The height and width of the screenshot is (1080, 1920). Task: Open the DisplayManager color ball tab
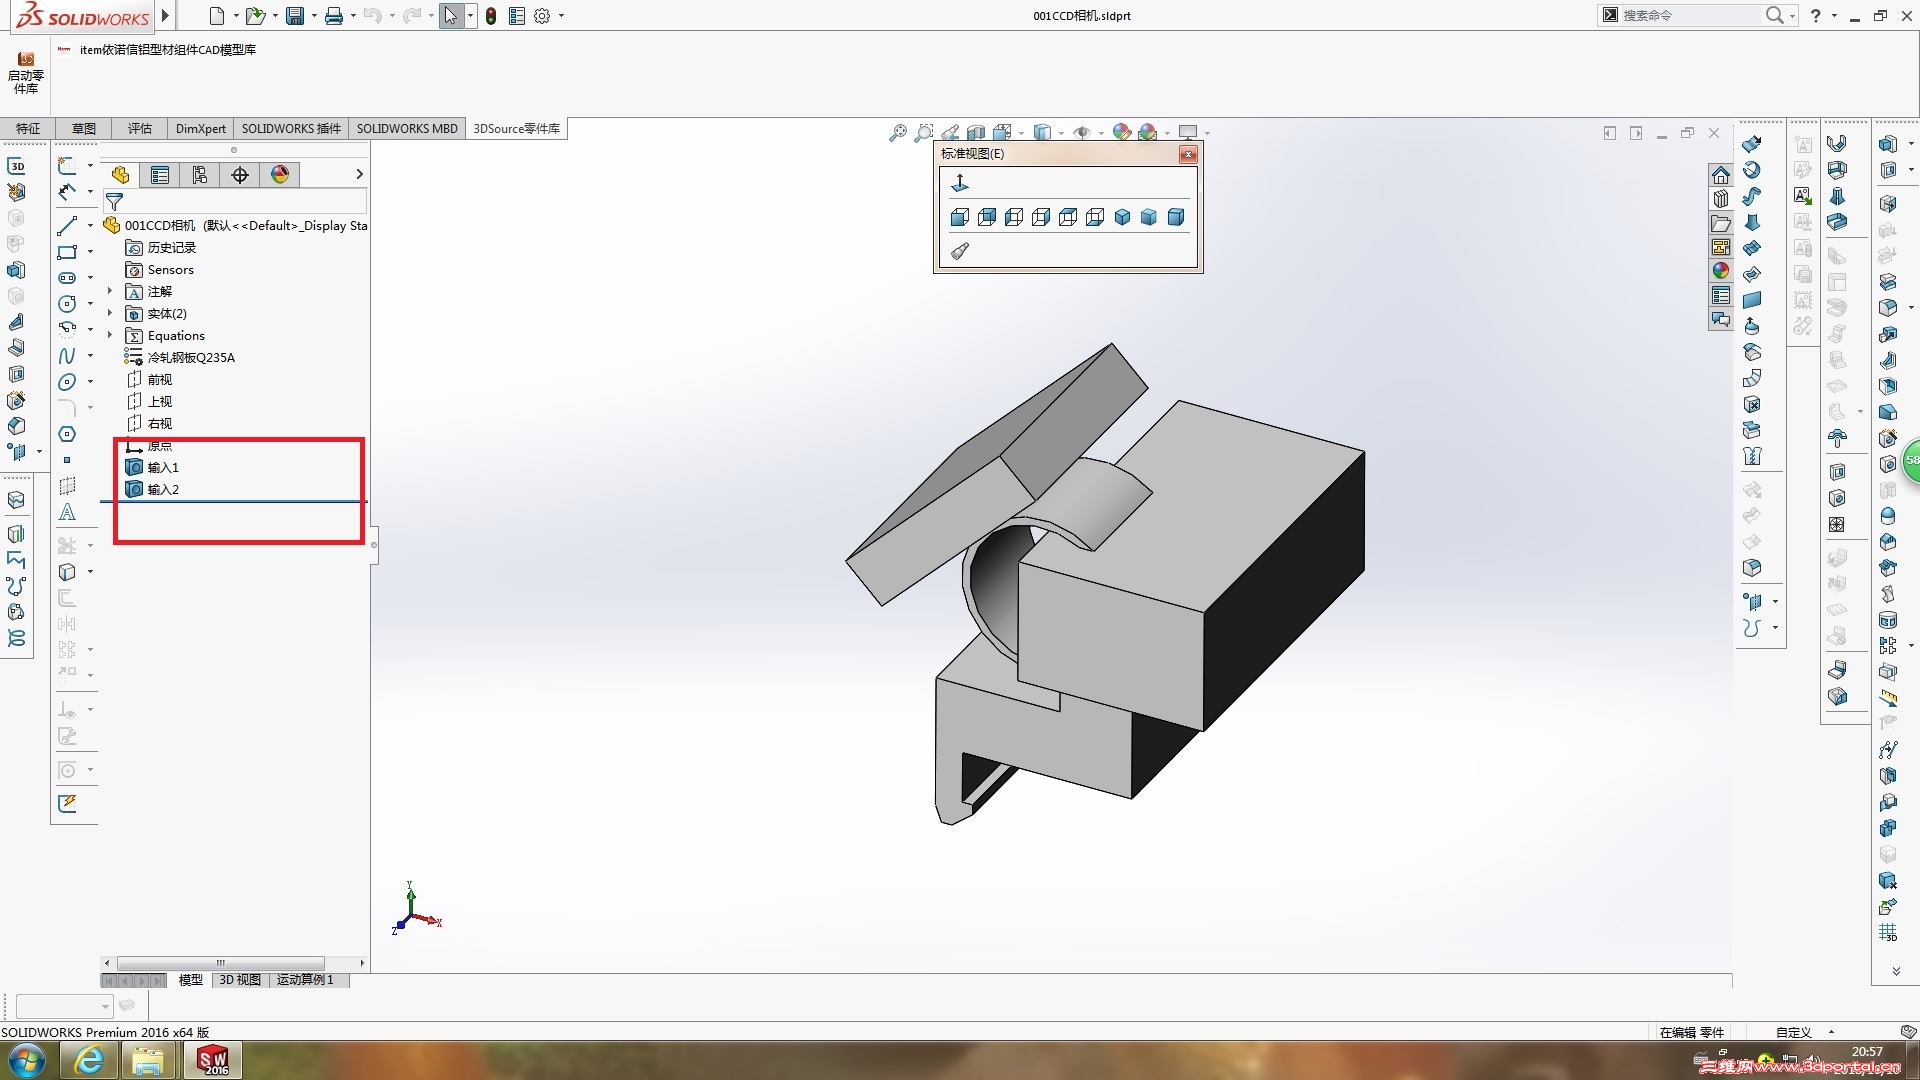[x=280, y=175]
